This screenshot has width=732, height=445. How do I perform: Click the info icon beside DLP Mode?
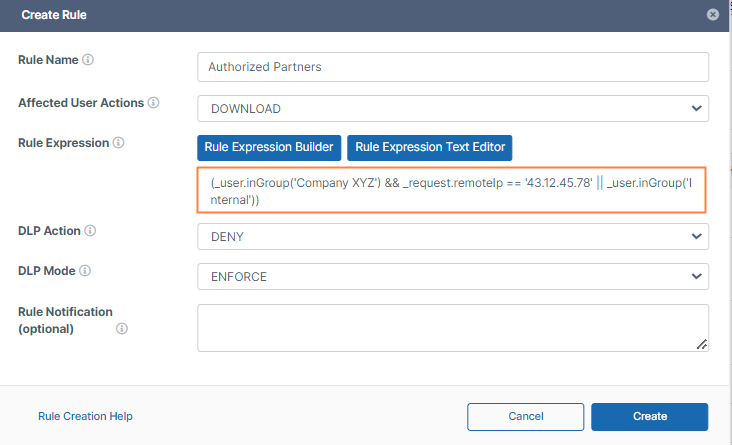(x=85, y=271)
